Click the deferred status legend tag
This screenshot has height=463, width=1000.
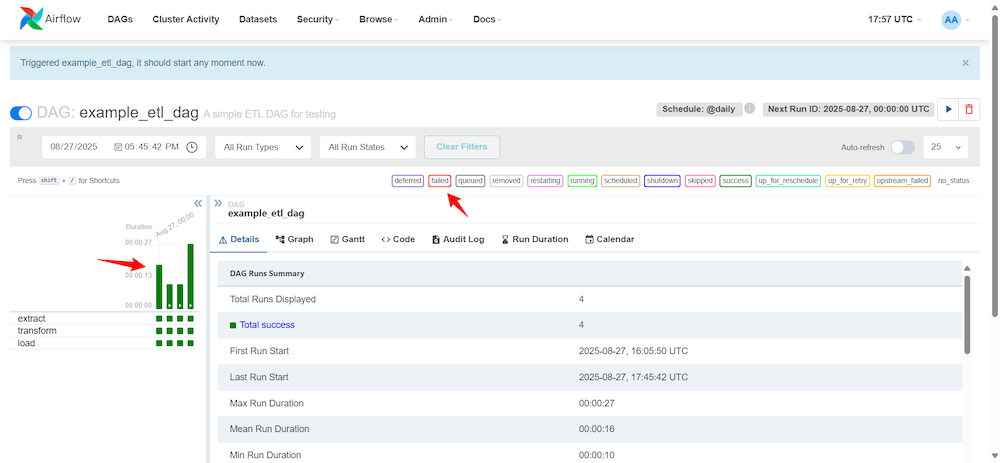tap(408, 181)
